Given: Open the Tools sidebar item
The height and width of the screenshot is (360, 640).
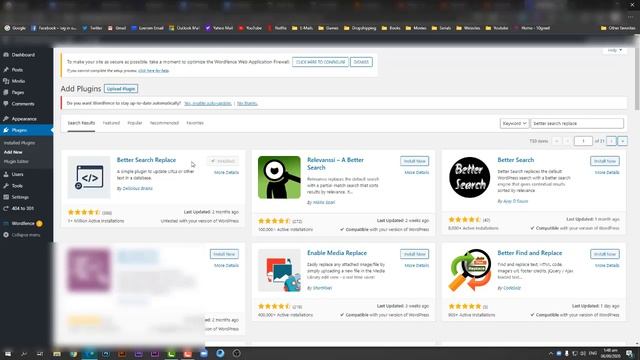Looking at the screenshot, I should [x=17, y=186].
